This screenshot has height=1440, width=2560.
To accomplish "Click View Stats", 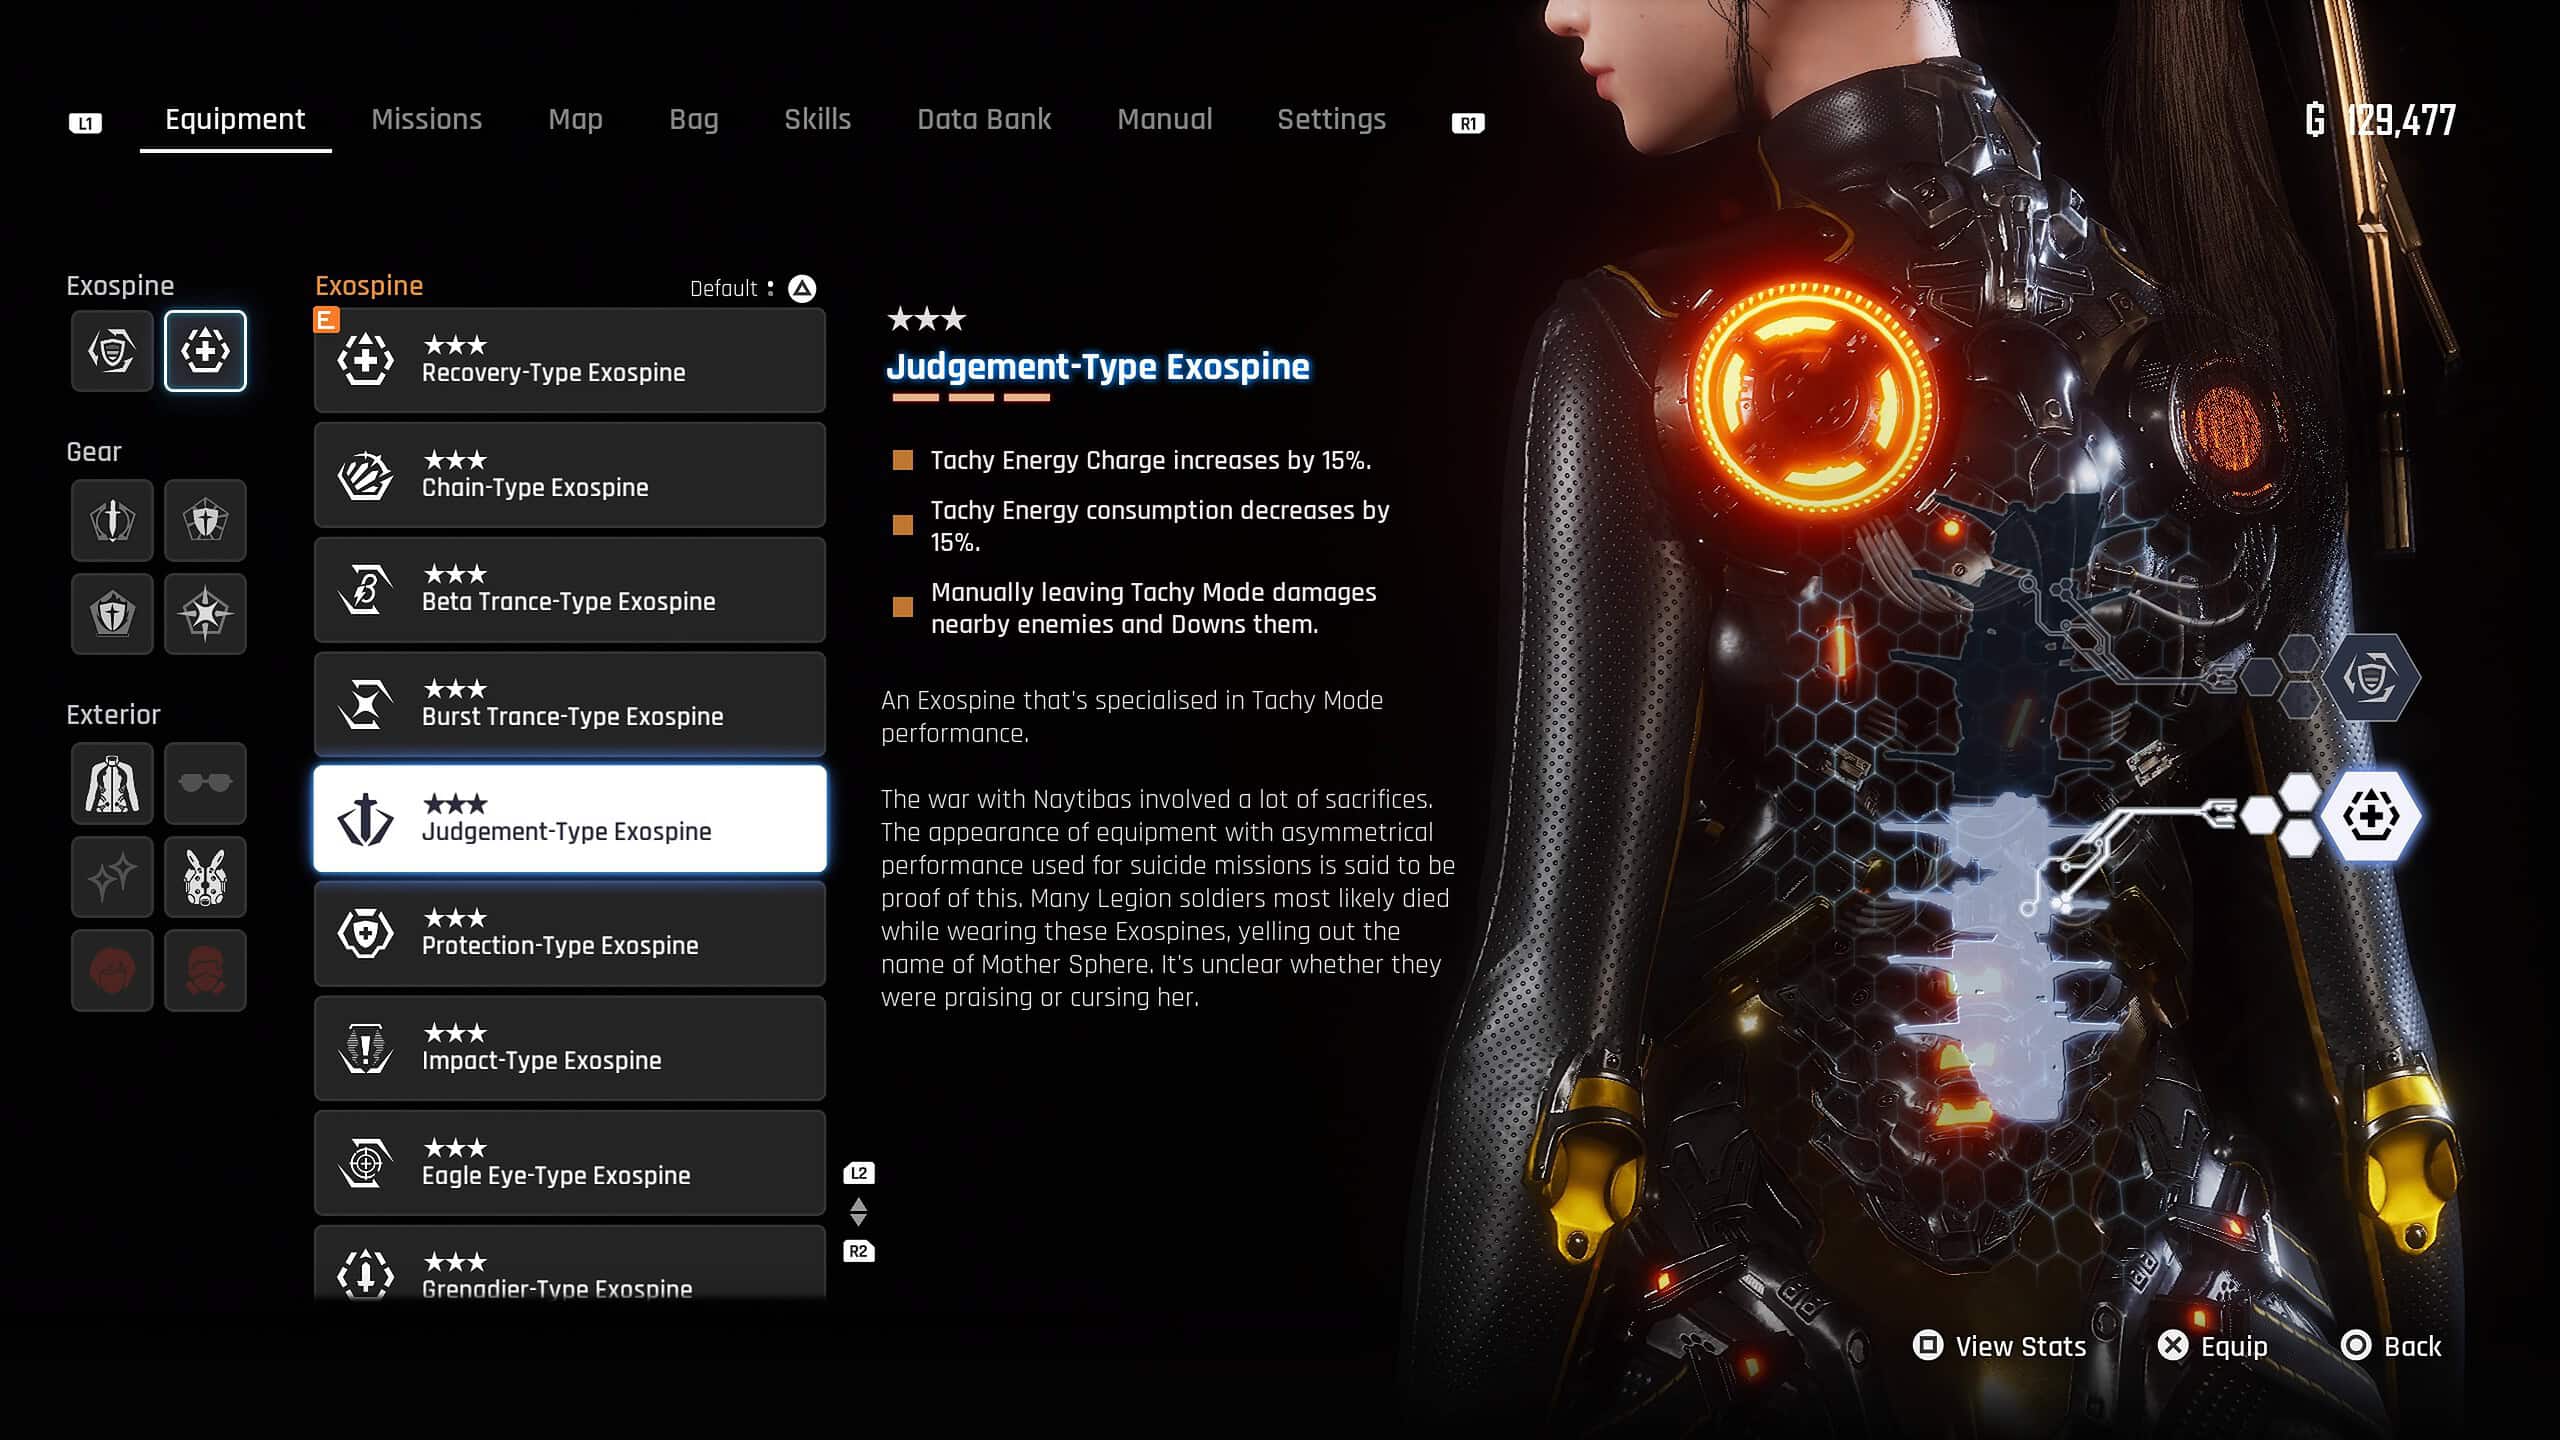I will pos(2000,1346).
